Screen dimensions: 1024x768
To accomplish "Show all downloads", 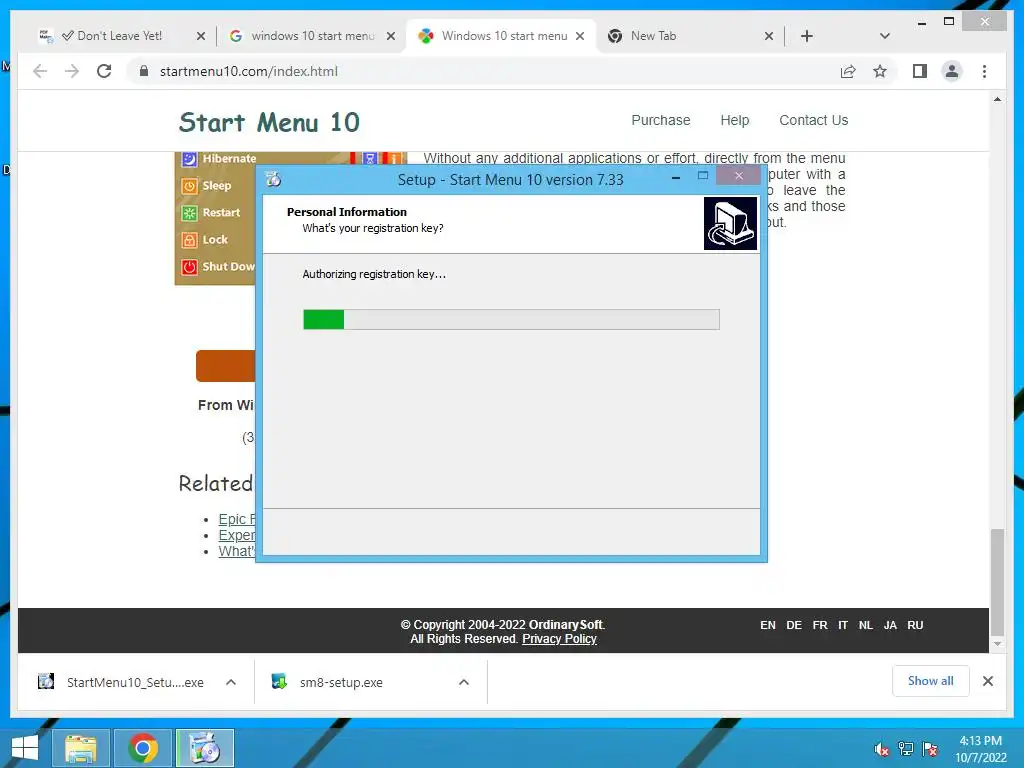I will tap(931, 681).
